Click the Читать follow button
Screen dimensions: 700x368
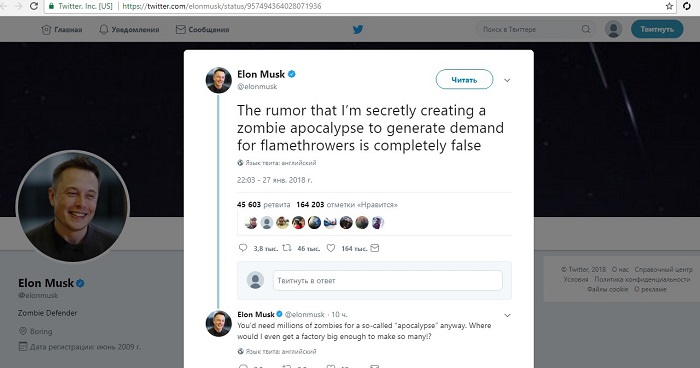(x=464, y=79)
